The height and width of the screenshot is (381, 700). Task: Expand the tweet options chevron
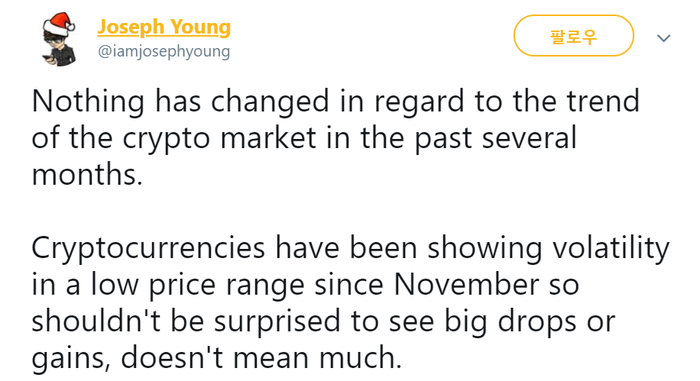[664, 38]
